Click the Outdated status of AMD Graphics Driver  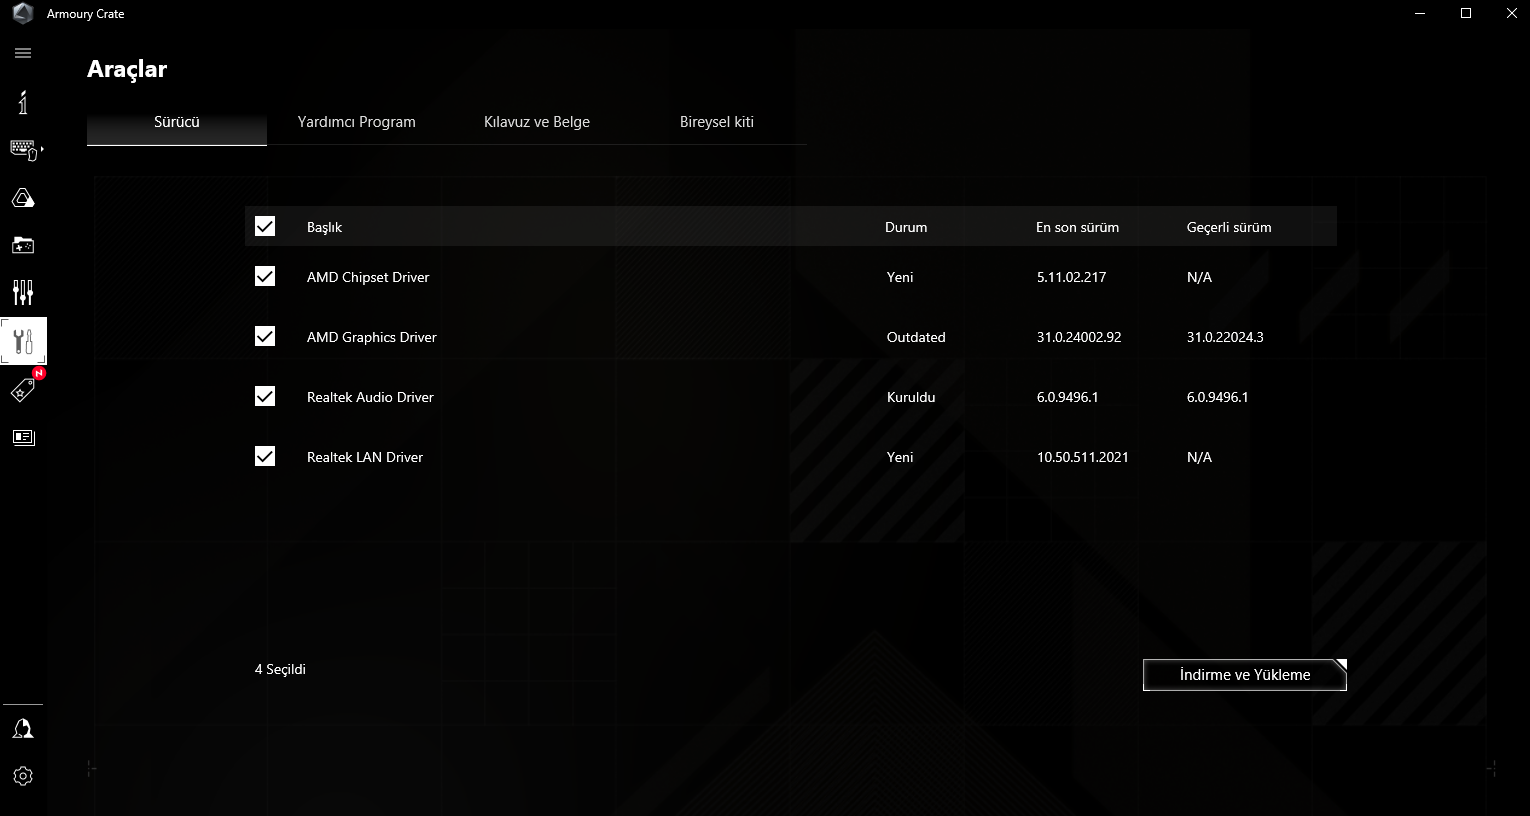point(916,337)
